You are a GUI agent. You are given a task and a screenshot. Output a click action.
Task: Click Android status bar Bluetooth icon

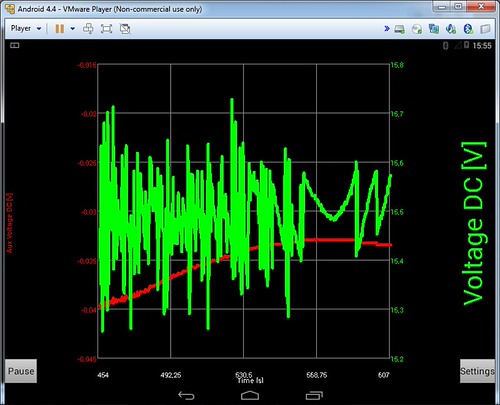[445, 45]
